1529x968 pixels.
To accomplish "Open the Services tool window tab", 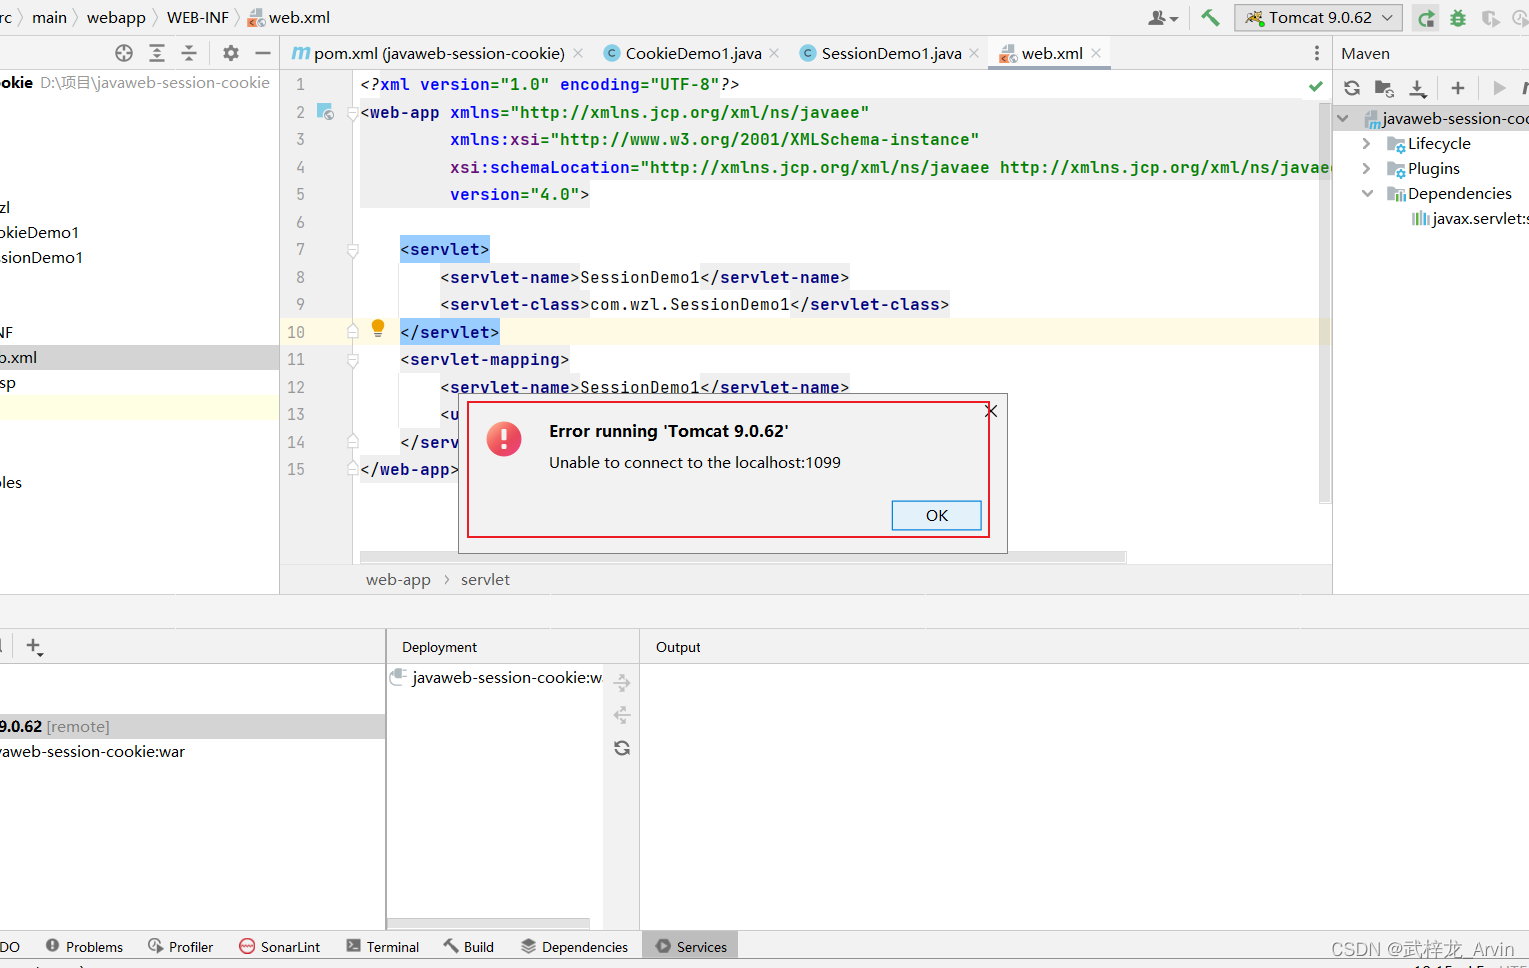I will point(691,946).
